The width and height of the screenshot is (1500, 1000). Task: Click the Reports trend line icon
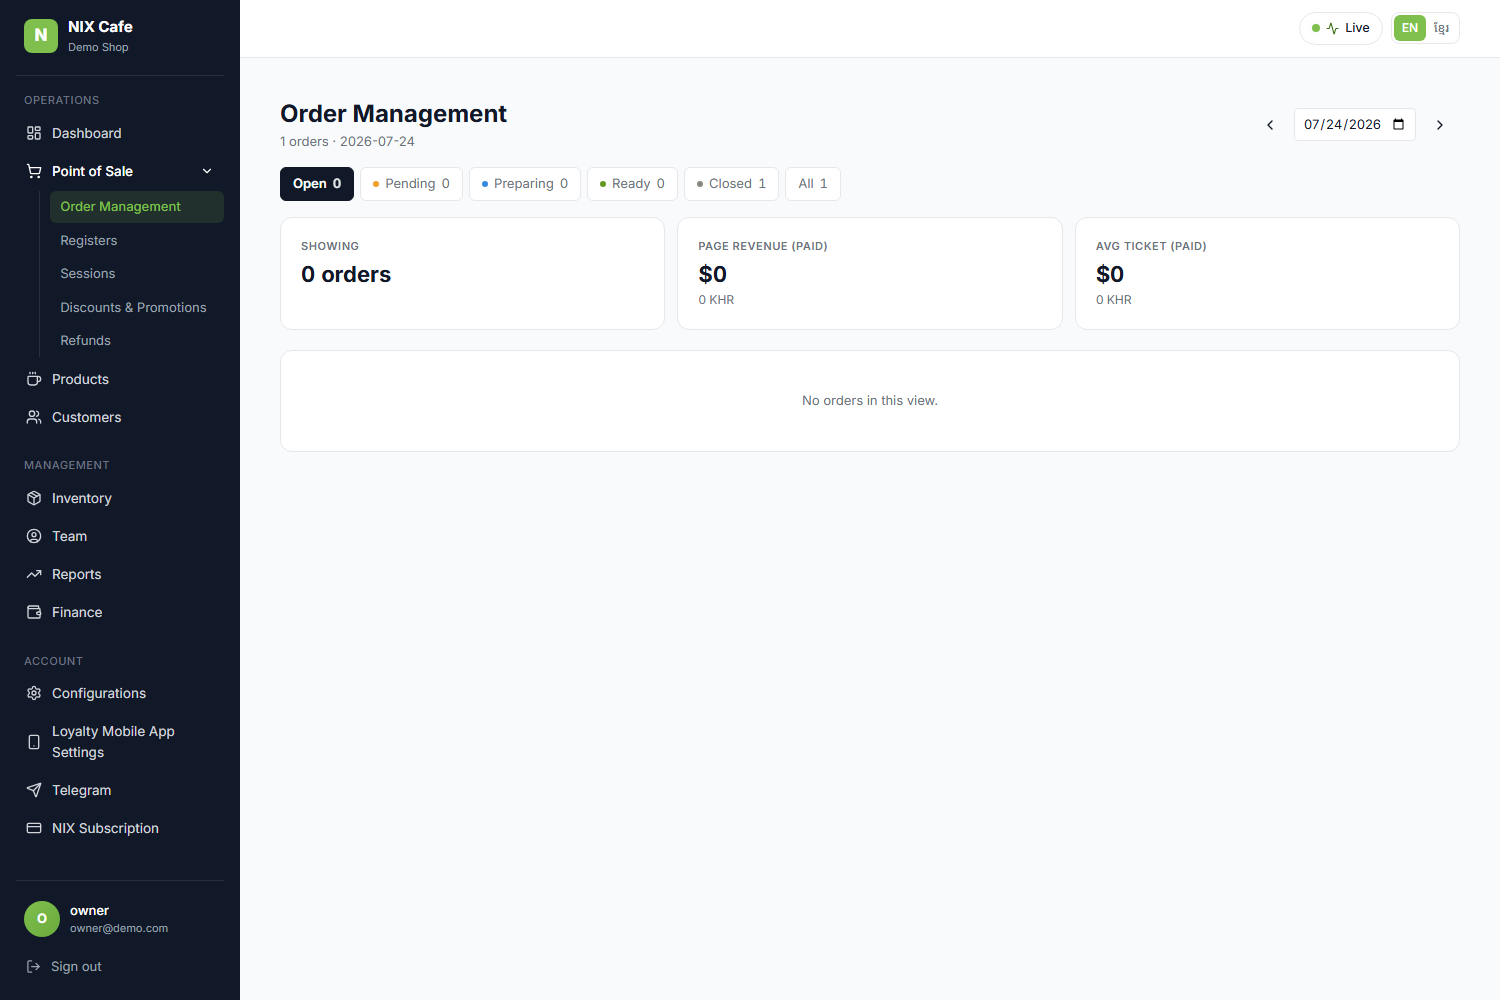click(x=34, y=574)
